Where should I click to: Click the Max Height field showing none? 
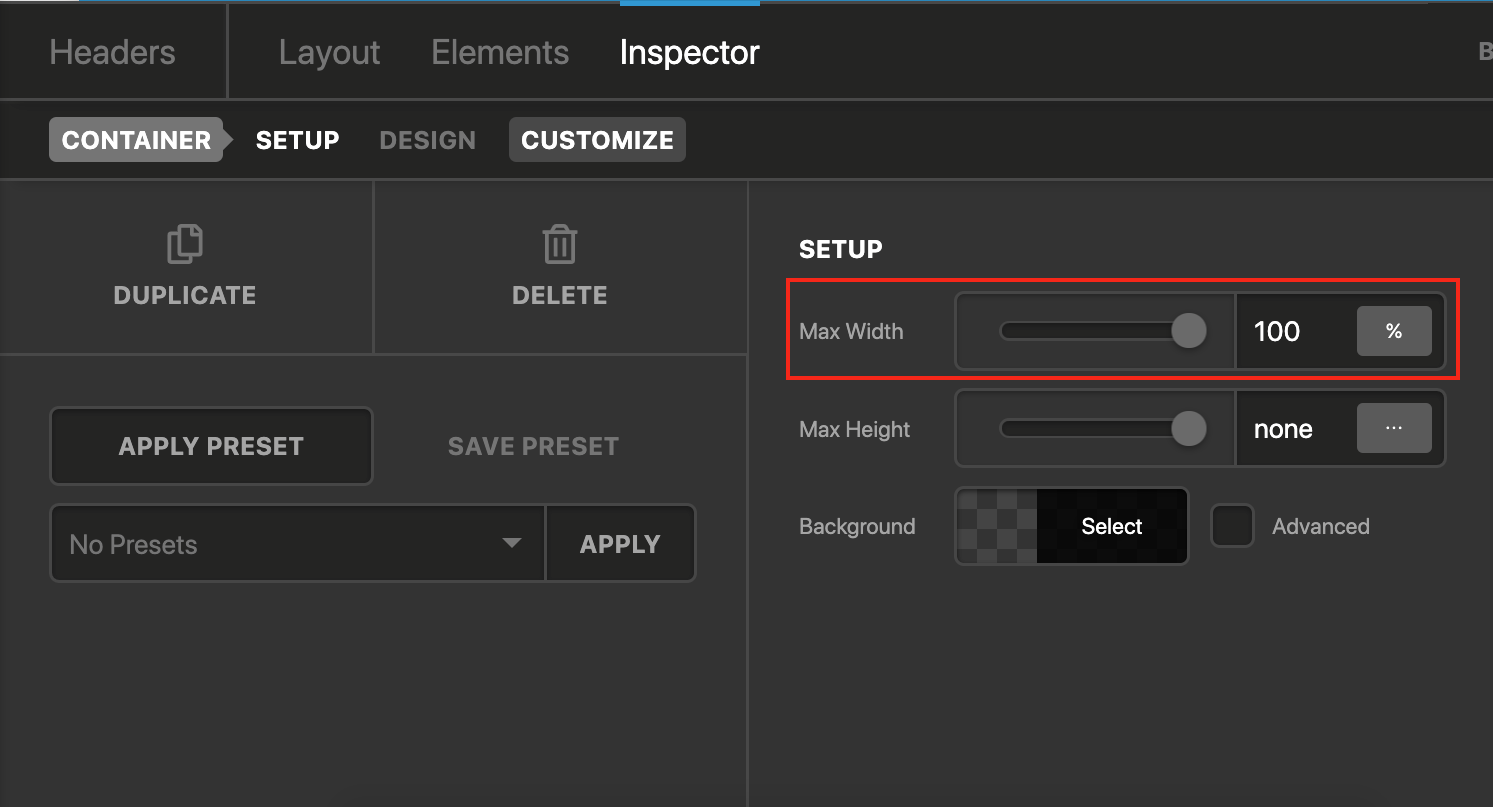[1296, 429]
